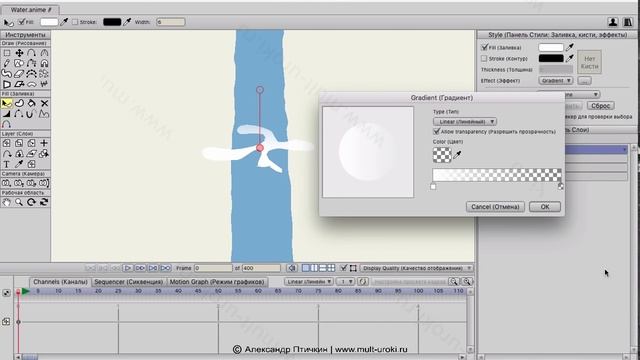Click Cancel (Отмена) in Gradient dialog

495,207
